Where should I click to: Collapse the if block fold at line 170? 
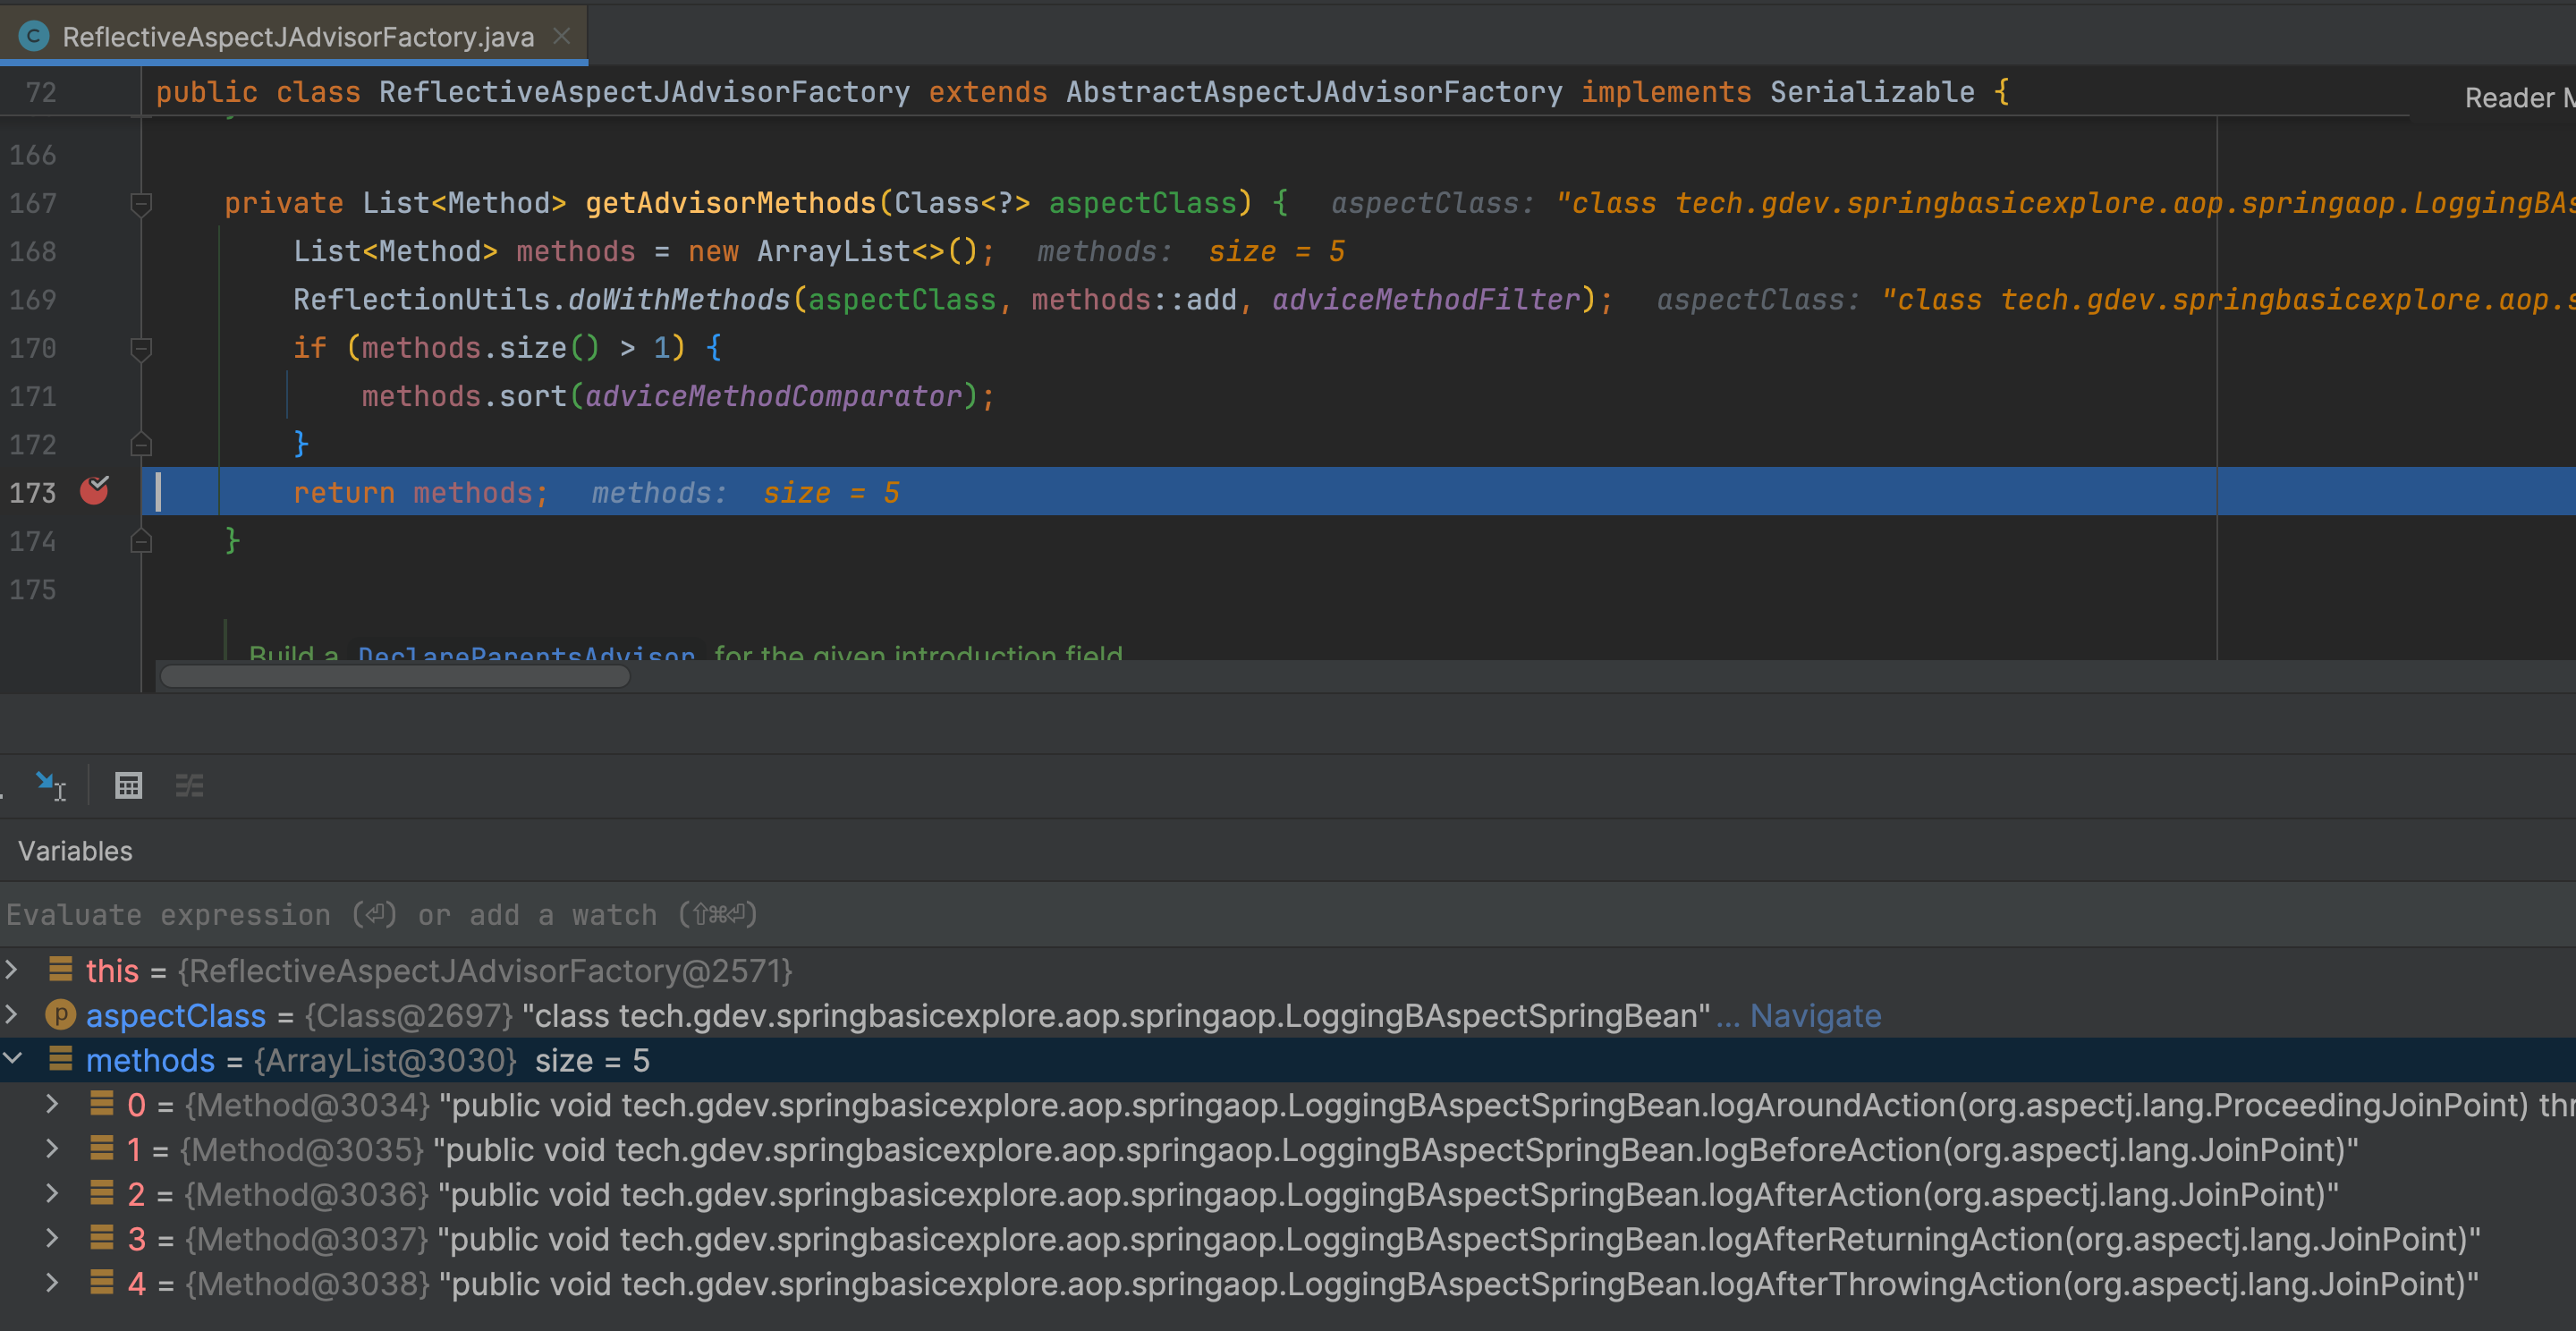141,349
